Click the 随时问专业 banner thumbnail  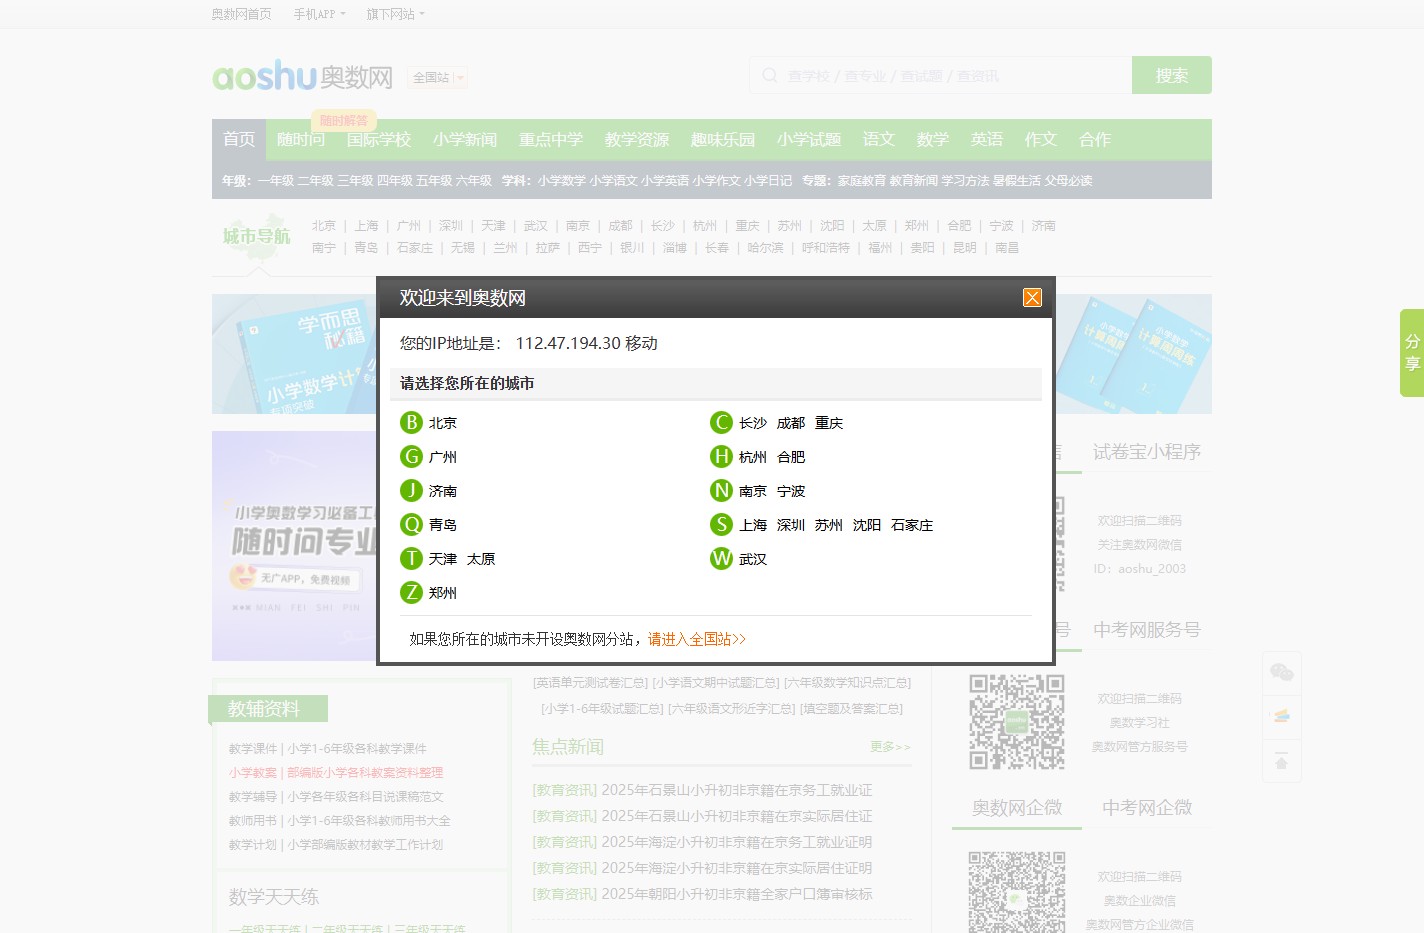295,546
